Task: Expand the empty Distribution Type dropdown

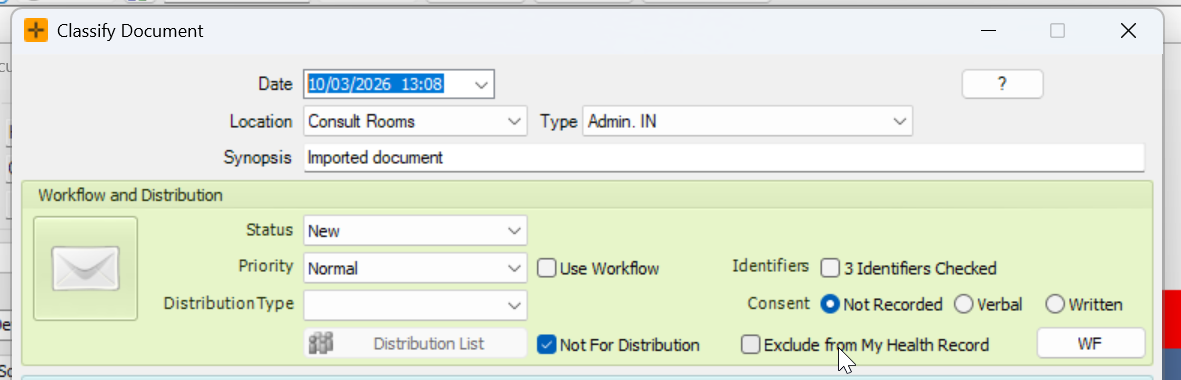Action: coord(514,306)
